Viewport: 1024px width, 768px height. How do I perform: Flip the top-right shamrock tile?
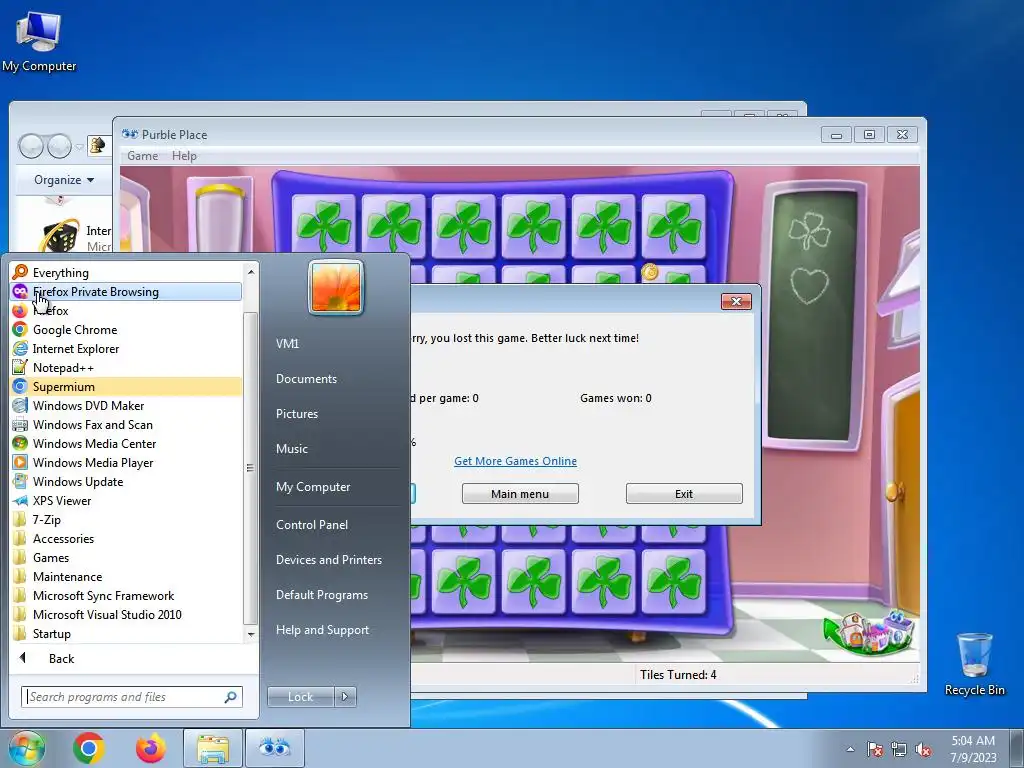(x=673, y=227)
